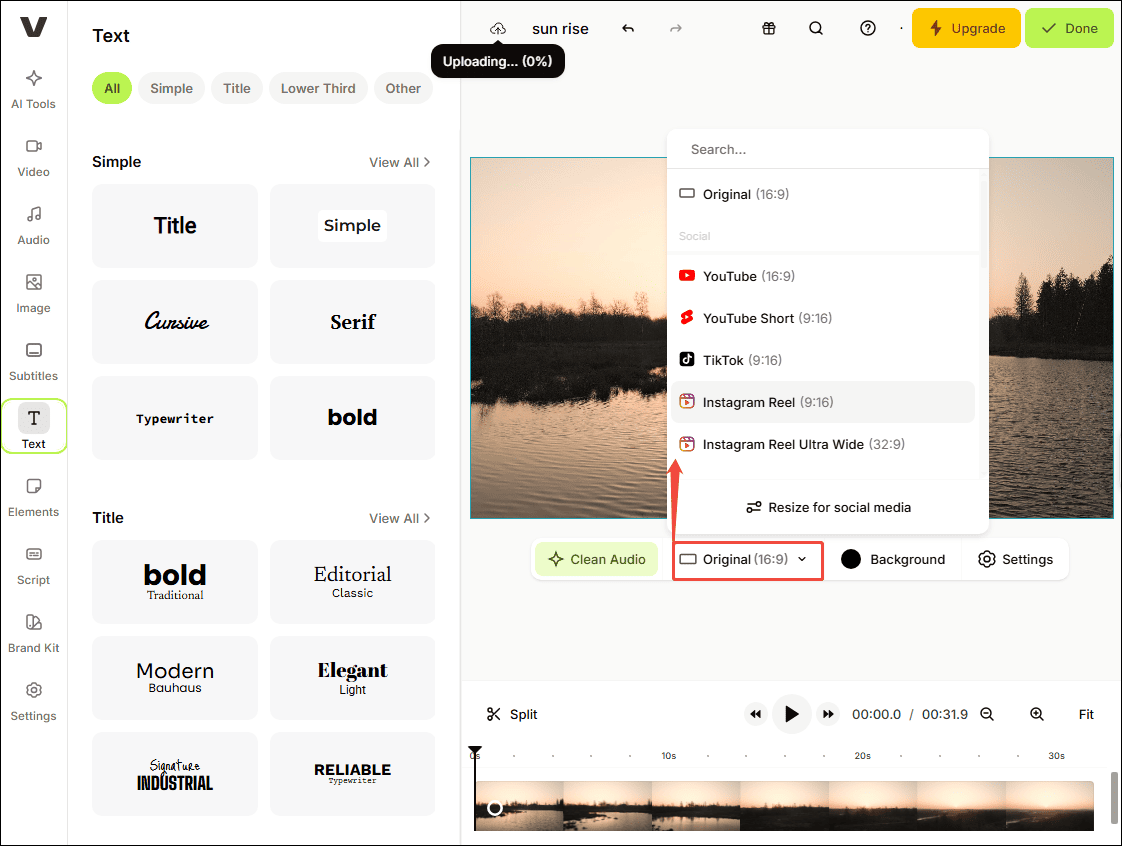Filter text styles by All
The height and width of the screenshot is (846, 1122).
[112, 89]
